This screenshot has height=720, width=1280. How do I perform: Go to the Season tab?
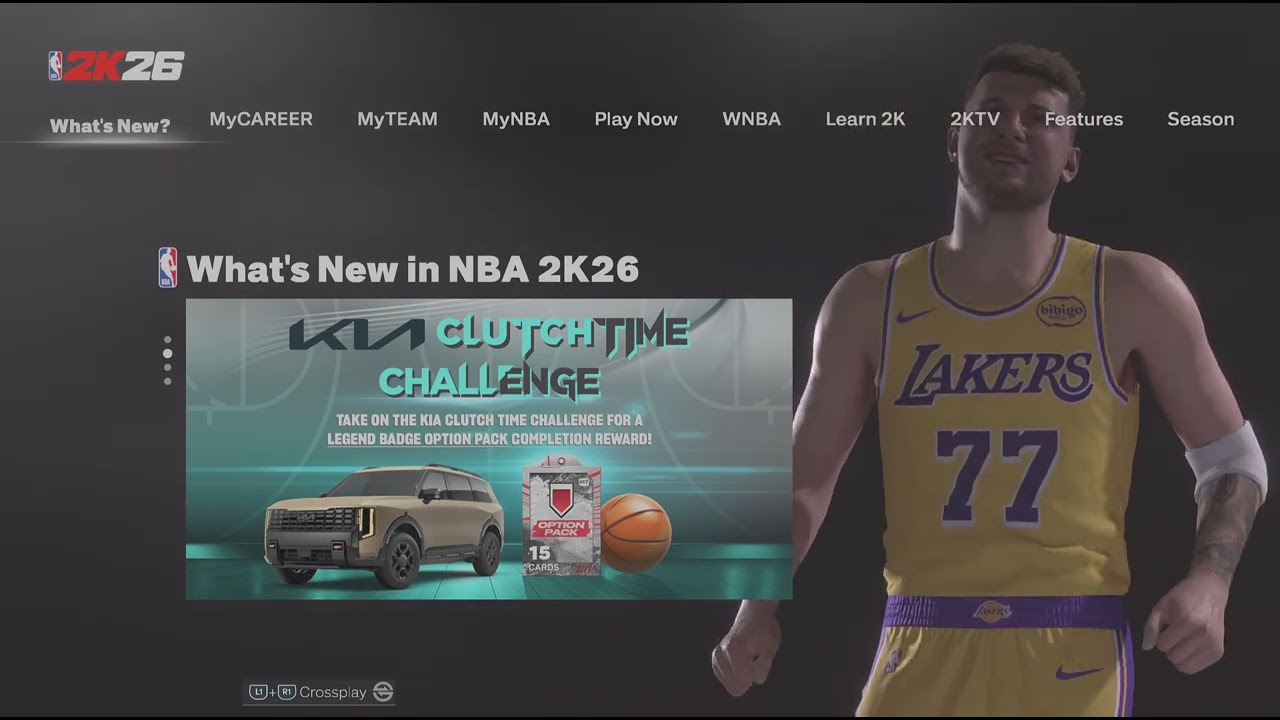[1200, 119]
